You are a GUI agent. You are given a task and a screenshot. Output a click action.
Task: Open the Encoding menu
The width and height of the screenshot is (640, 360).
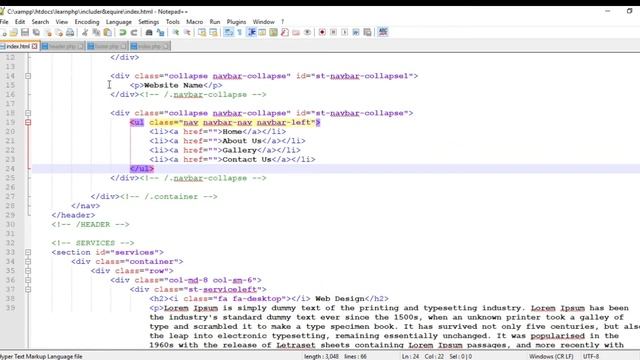pos(87,22)
